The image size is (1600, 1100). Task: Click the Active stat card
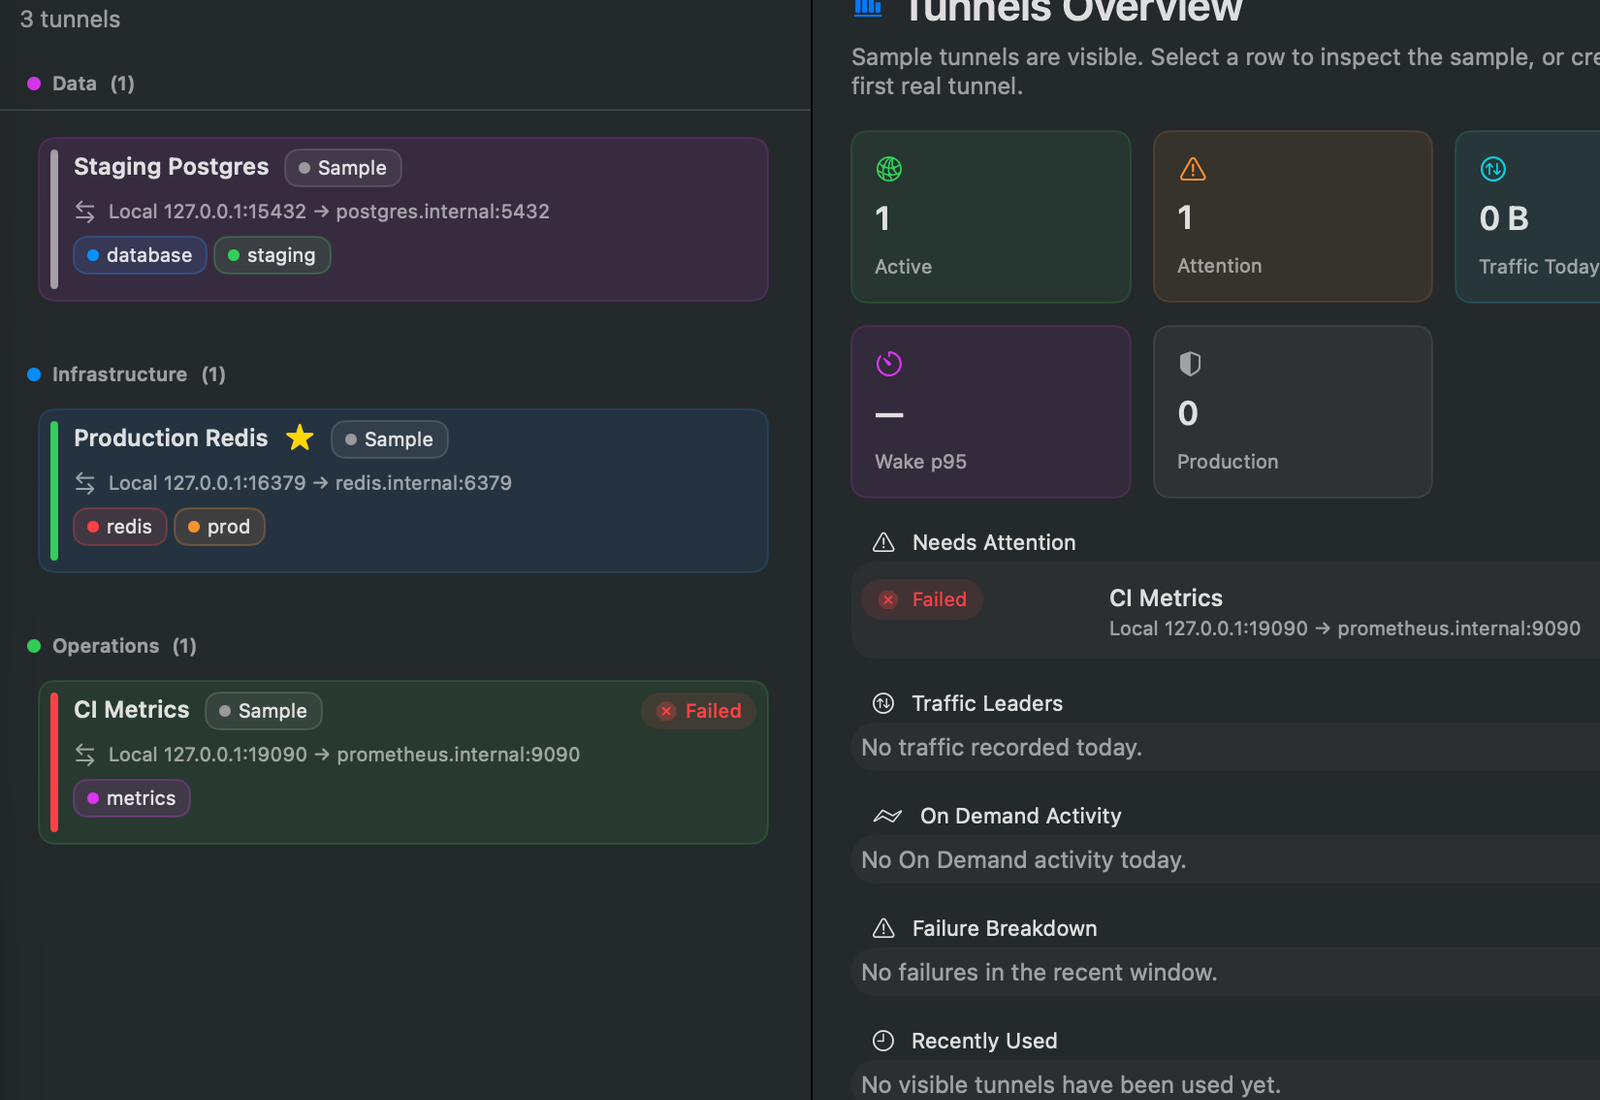click(x=991, y=217)
